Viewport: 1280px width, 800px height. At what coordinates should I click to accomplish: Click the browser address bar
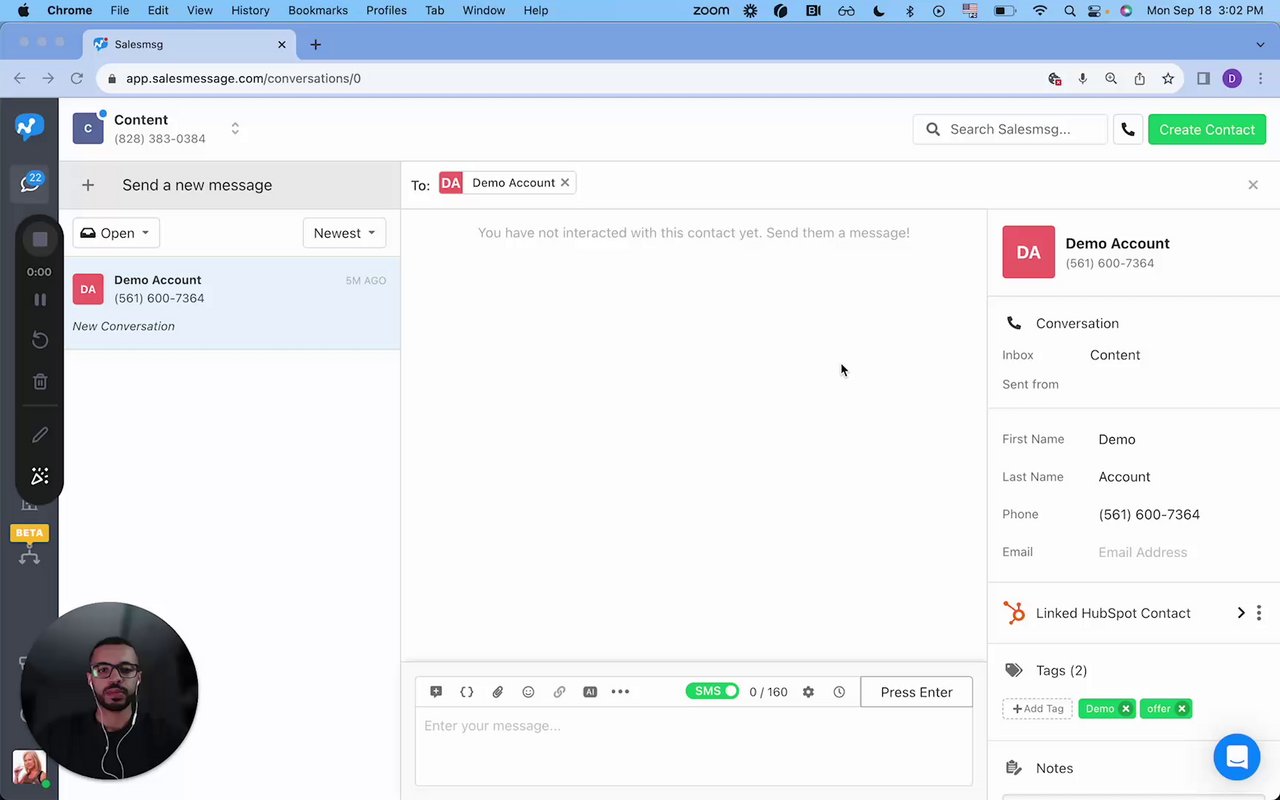[570, 78]
